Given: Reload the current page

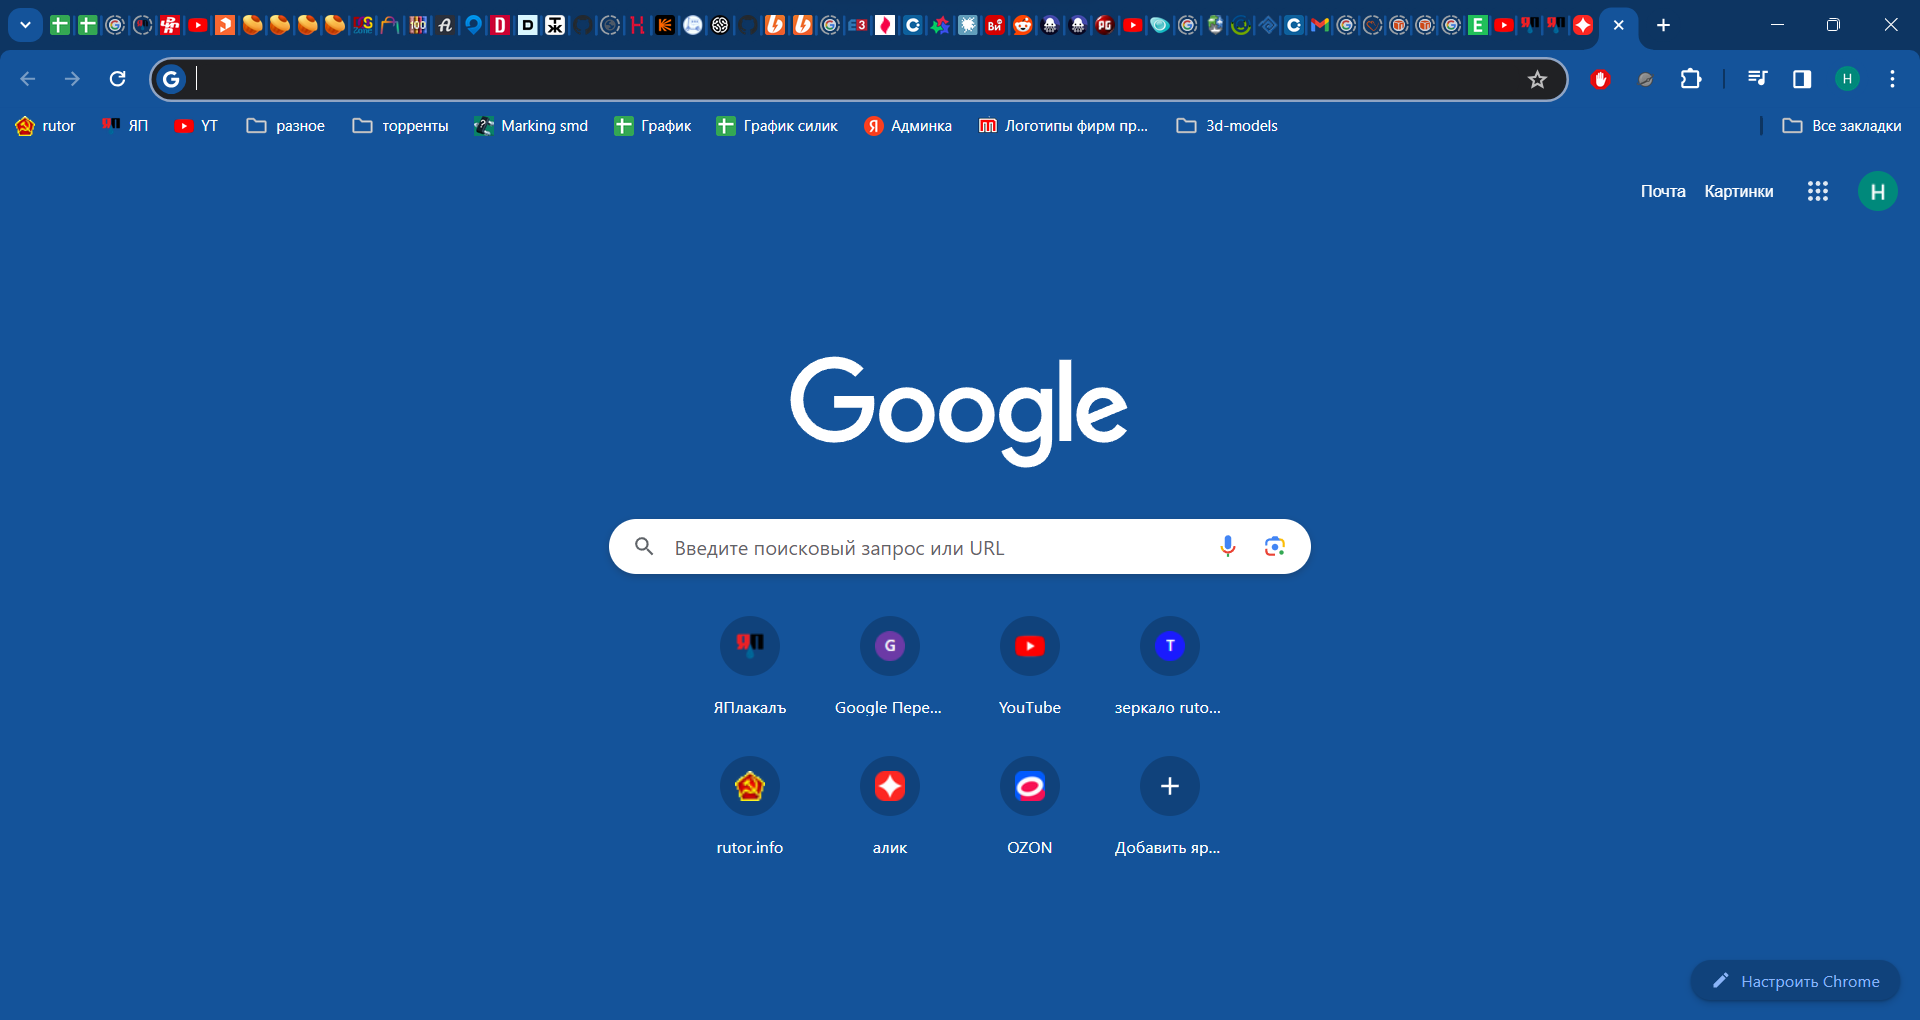Looking at the screenshot, I should tap(117, 79).
